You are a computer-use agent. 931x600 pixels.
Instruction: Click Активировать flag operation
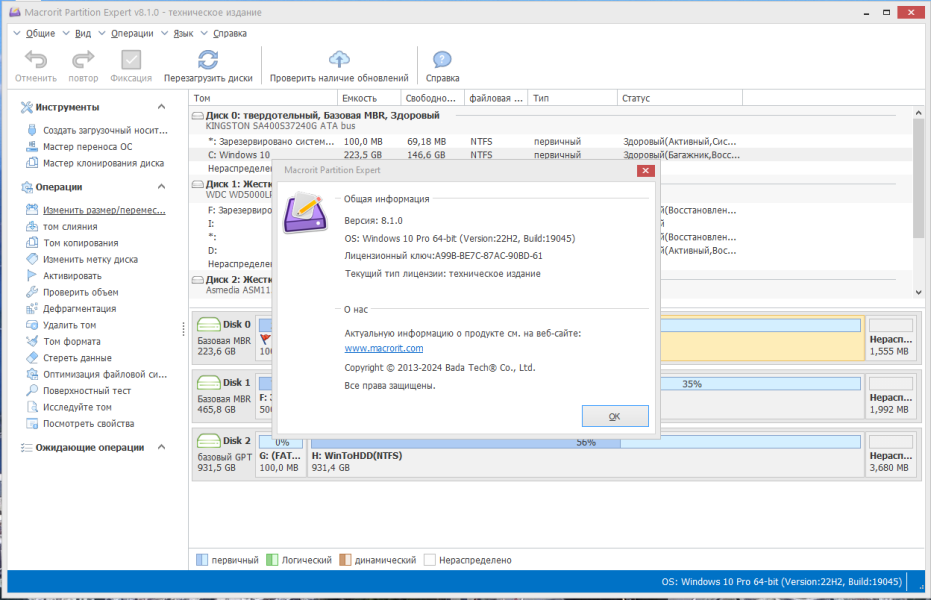tap(64, 276)
